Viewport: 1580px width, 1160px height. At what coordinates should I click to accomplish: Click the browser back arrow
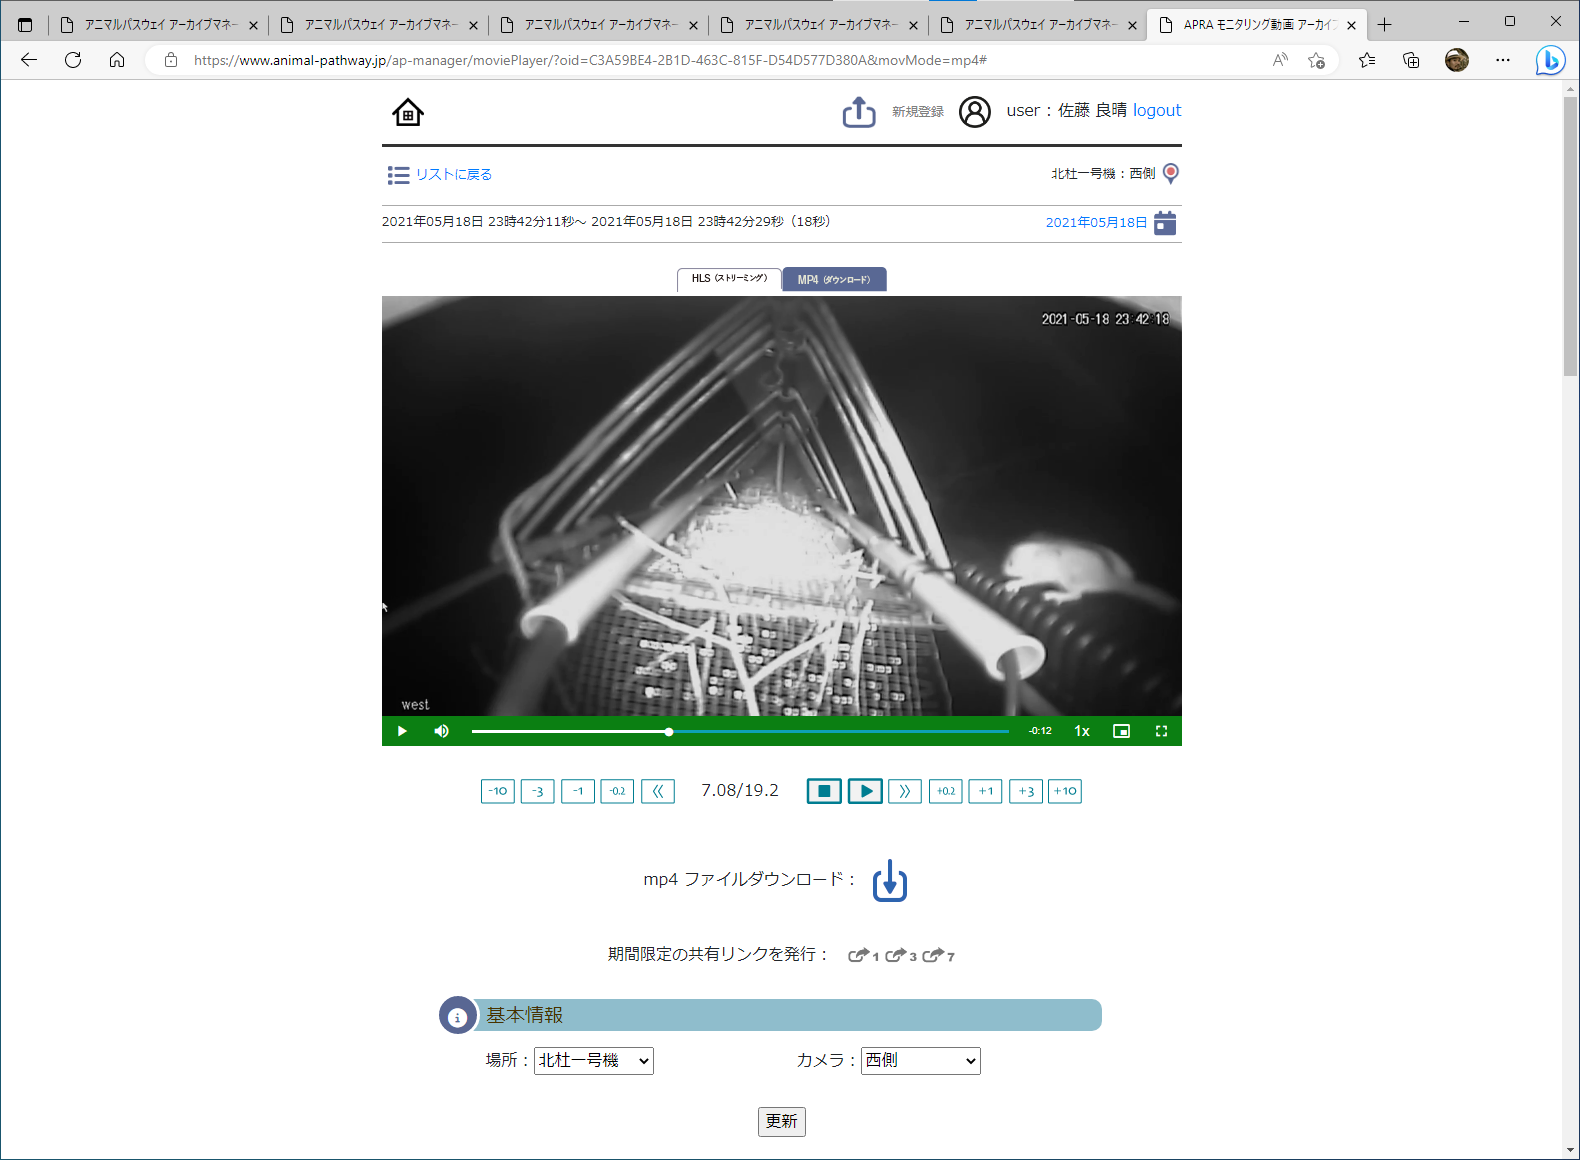coord(29,60)
